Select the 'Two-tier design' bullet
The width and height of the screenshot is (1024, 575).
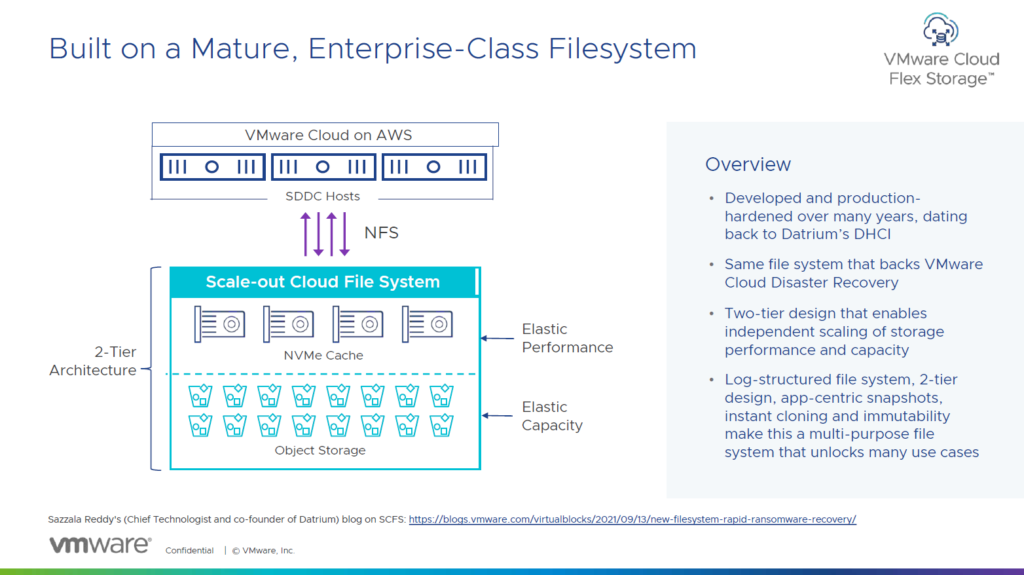834,331
